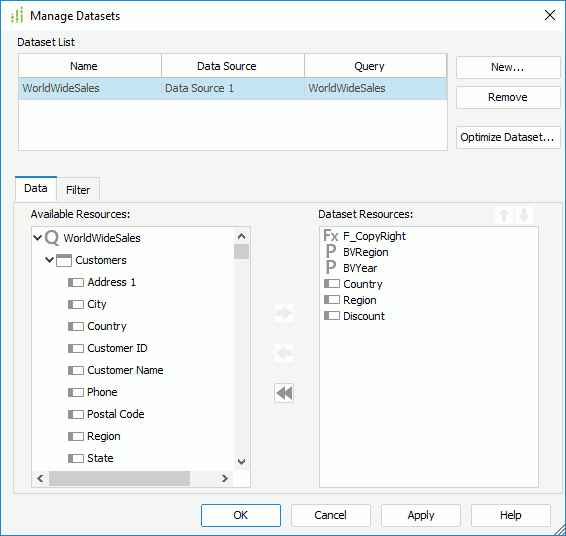
Task: Click the vertical scrollbar up arrow
Action: click(241, 236)
